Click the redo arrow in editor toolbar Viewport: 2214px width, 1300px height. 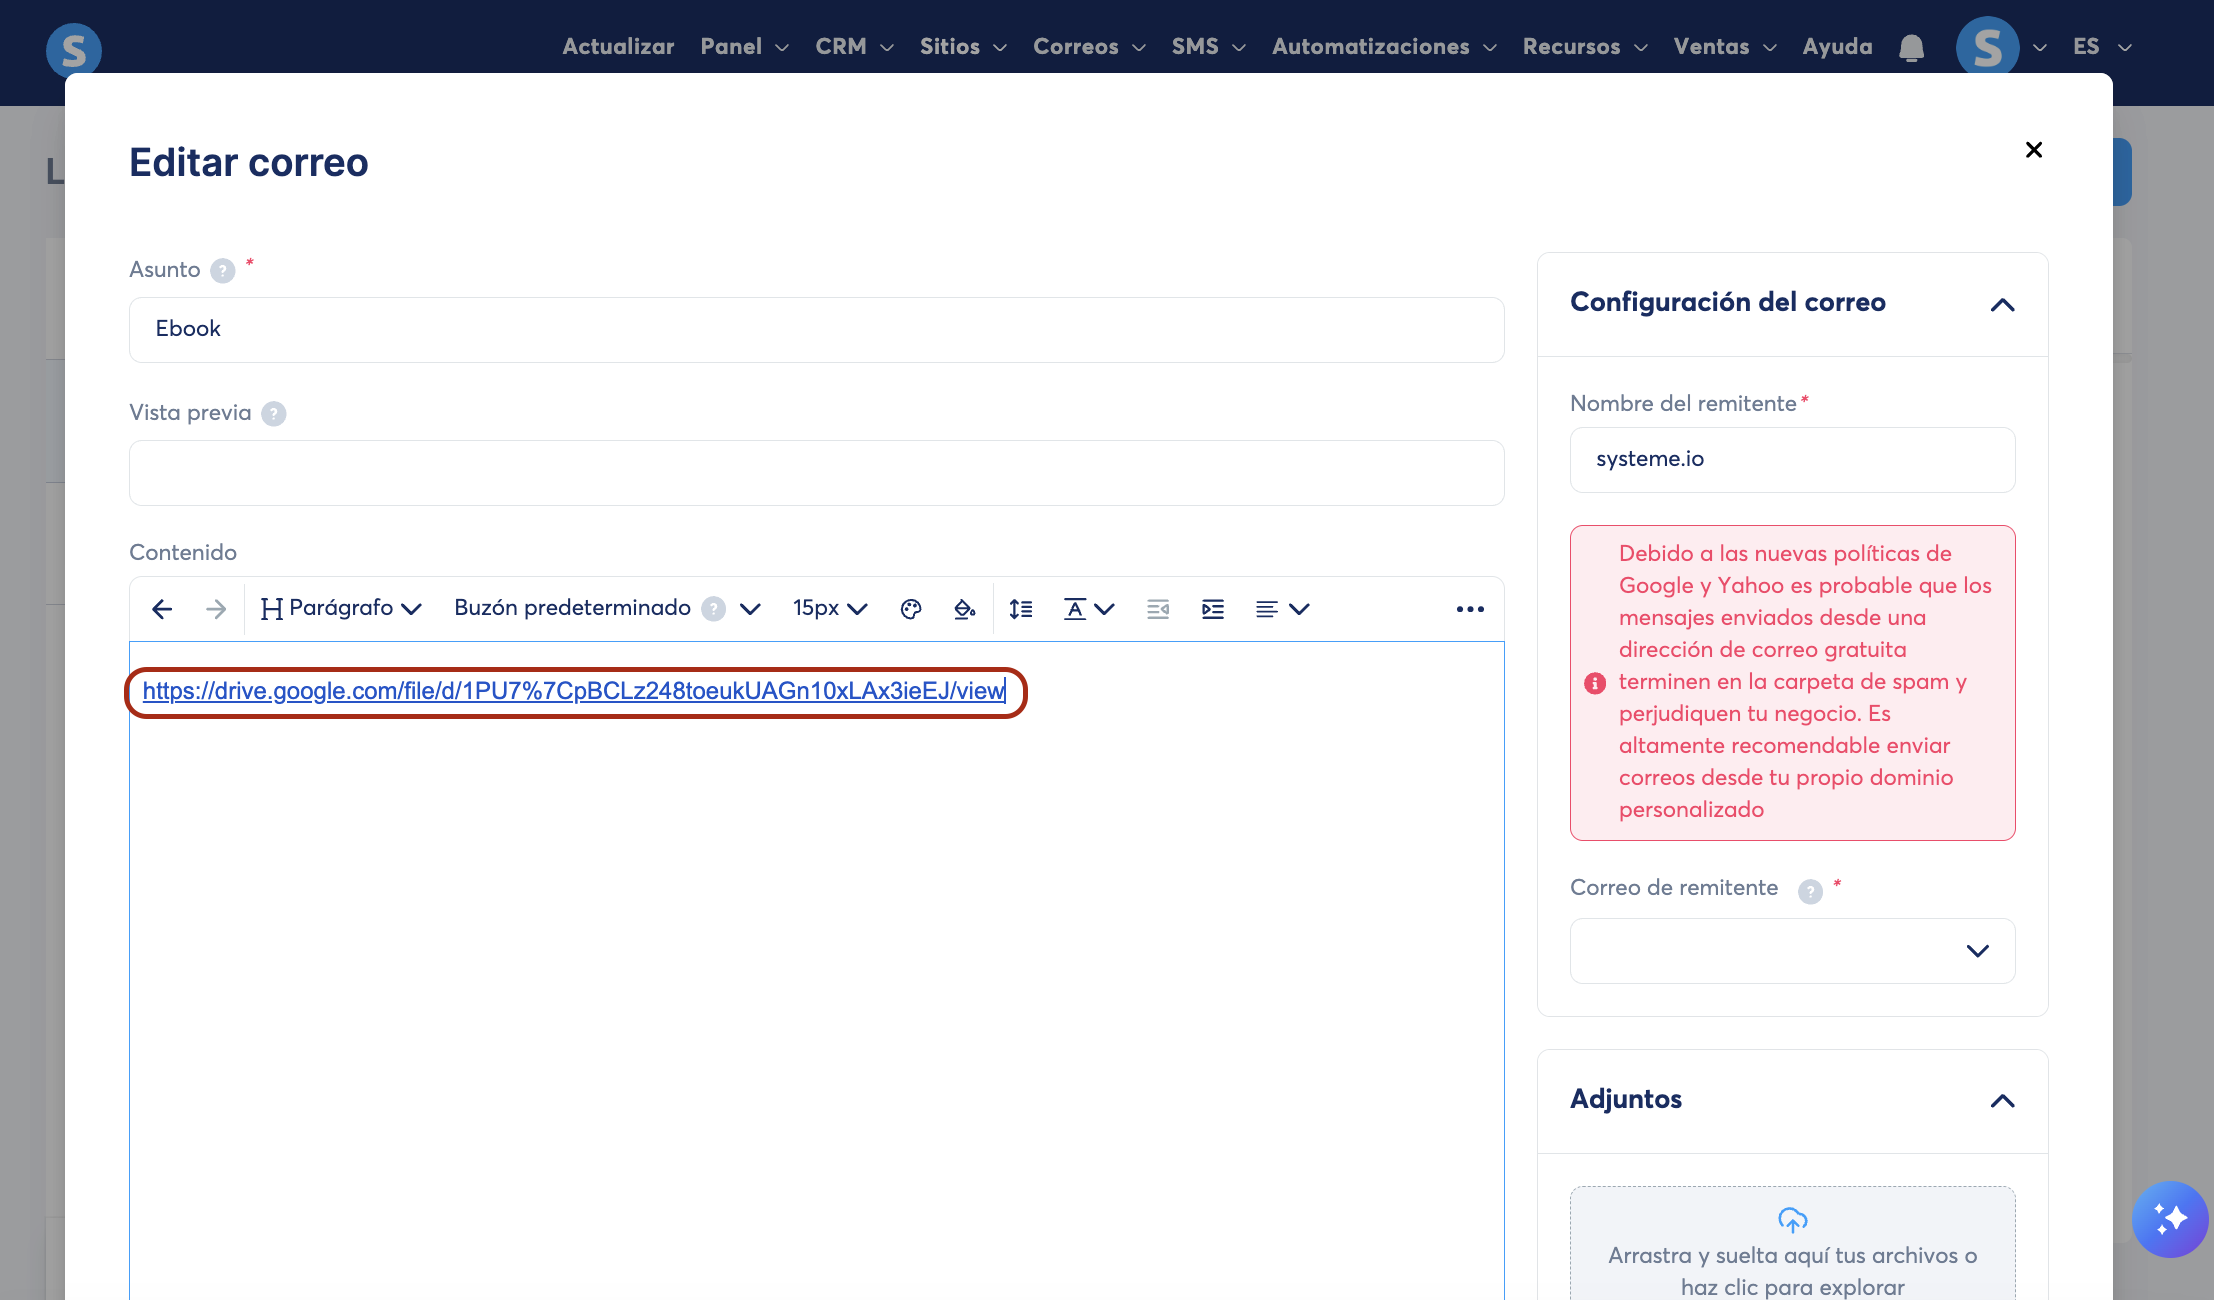tap(216, 609)
